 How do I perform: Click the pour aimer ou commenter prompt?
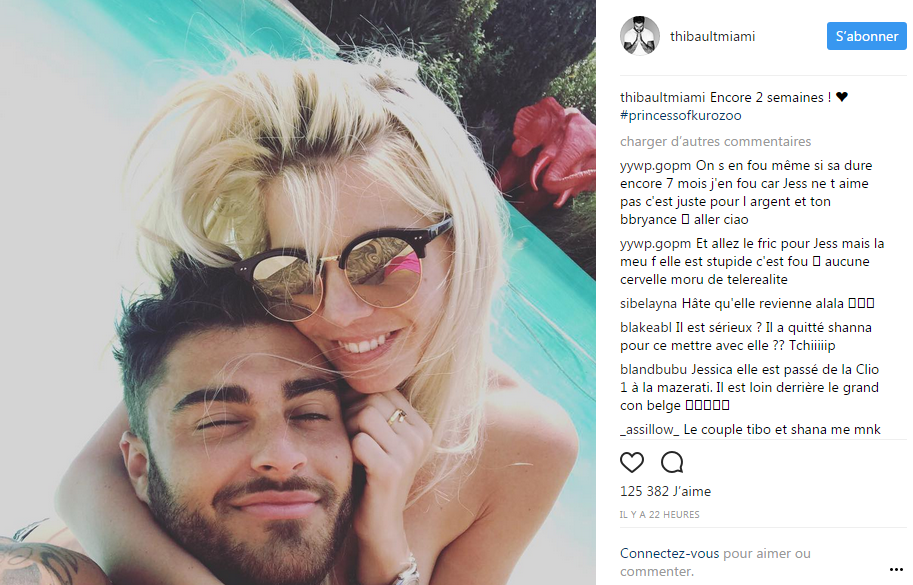[x=715, y=562]
